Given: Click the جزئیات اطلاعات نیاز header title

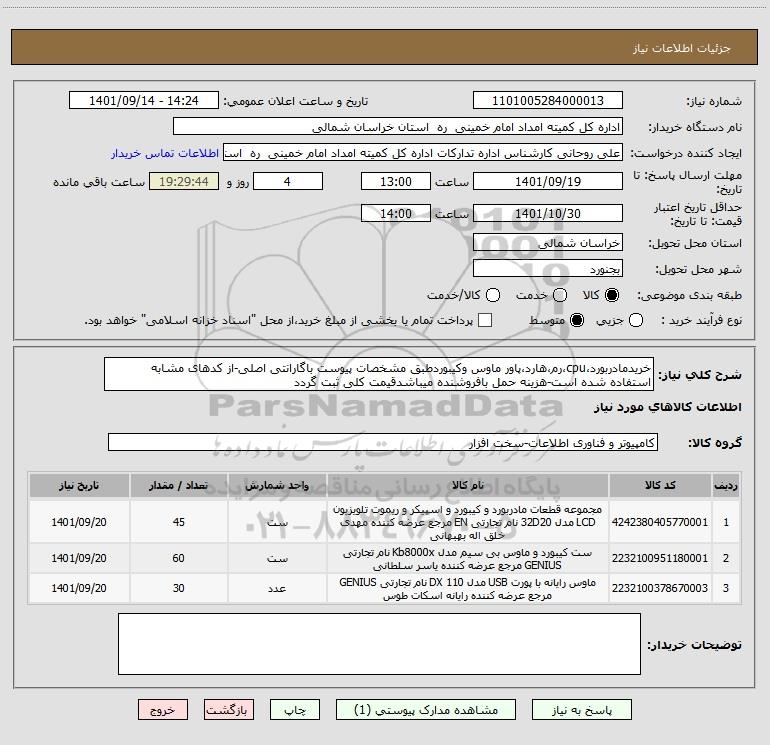Looking at the screenshot, I should [682, 48].
